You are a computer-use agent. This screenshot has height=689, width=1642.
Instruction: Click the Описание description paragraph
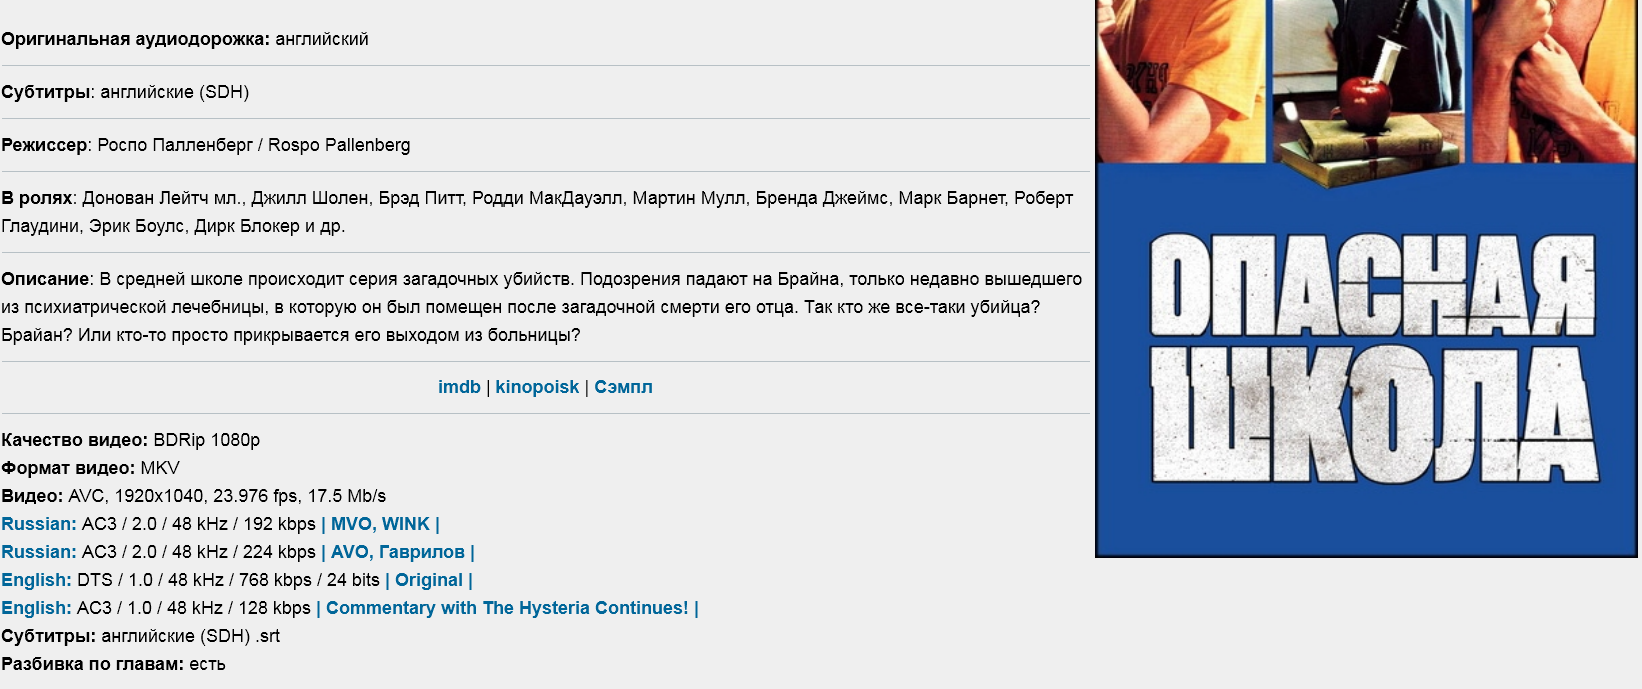[x=541, y=307]
